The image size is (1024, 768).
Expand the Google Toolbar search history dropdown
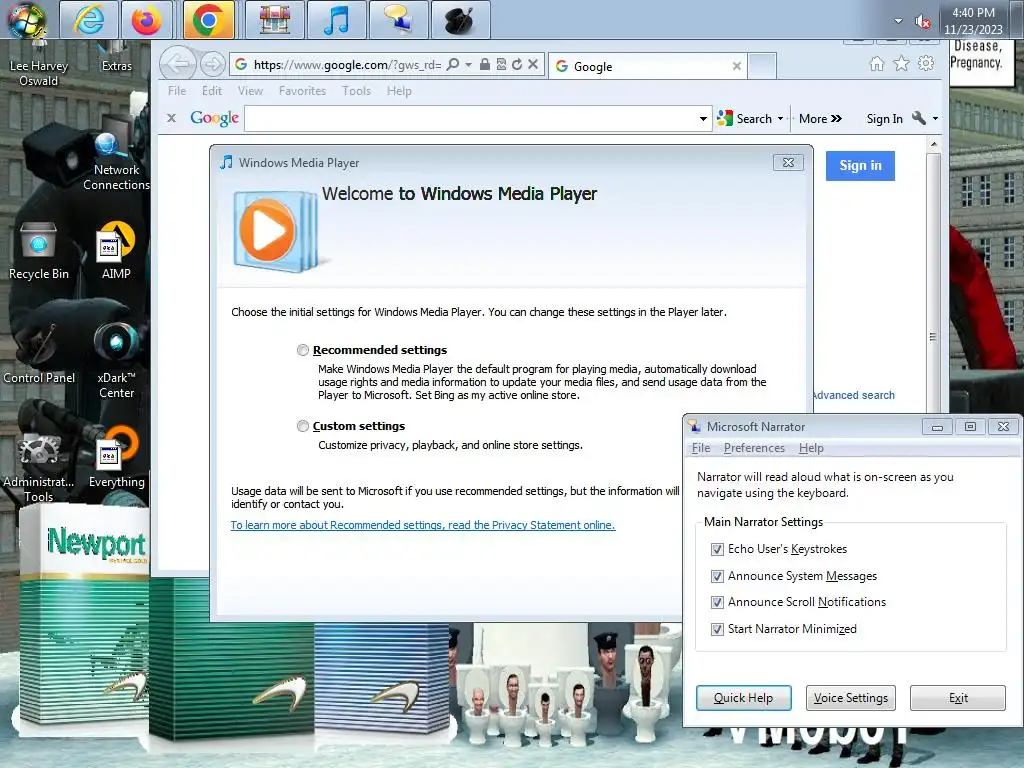pos(703,119)
